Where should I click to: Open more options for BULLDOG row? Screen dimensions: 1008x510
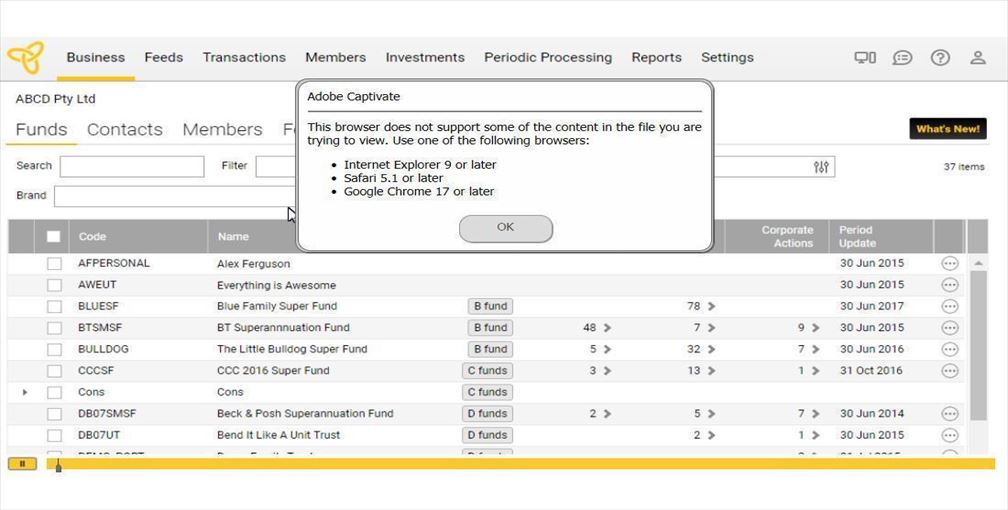coord(950,349)
